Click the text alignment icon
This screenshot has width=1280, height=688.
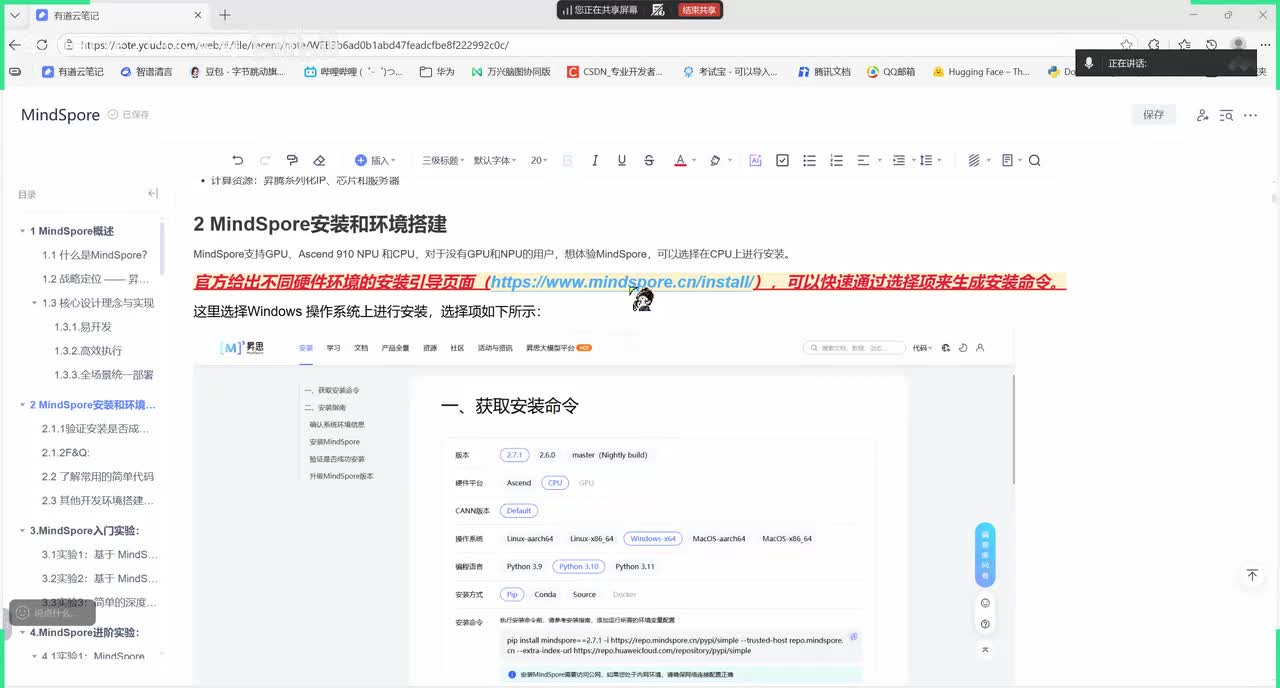[863, 160]
